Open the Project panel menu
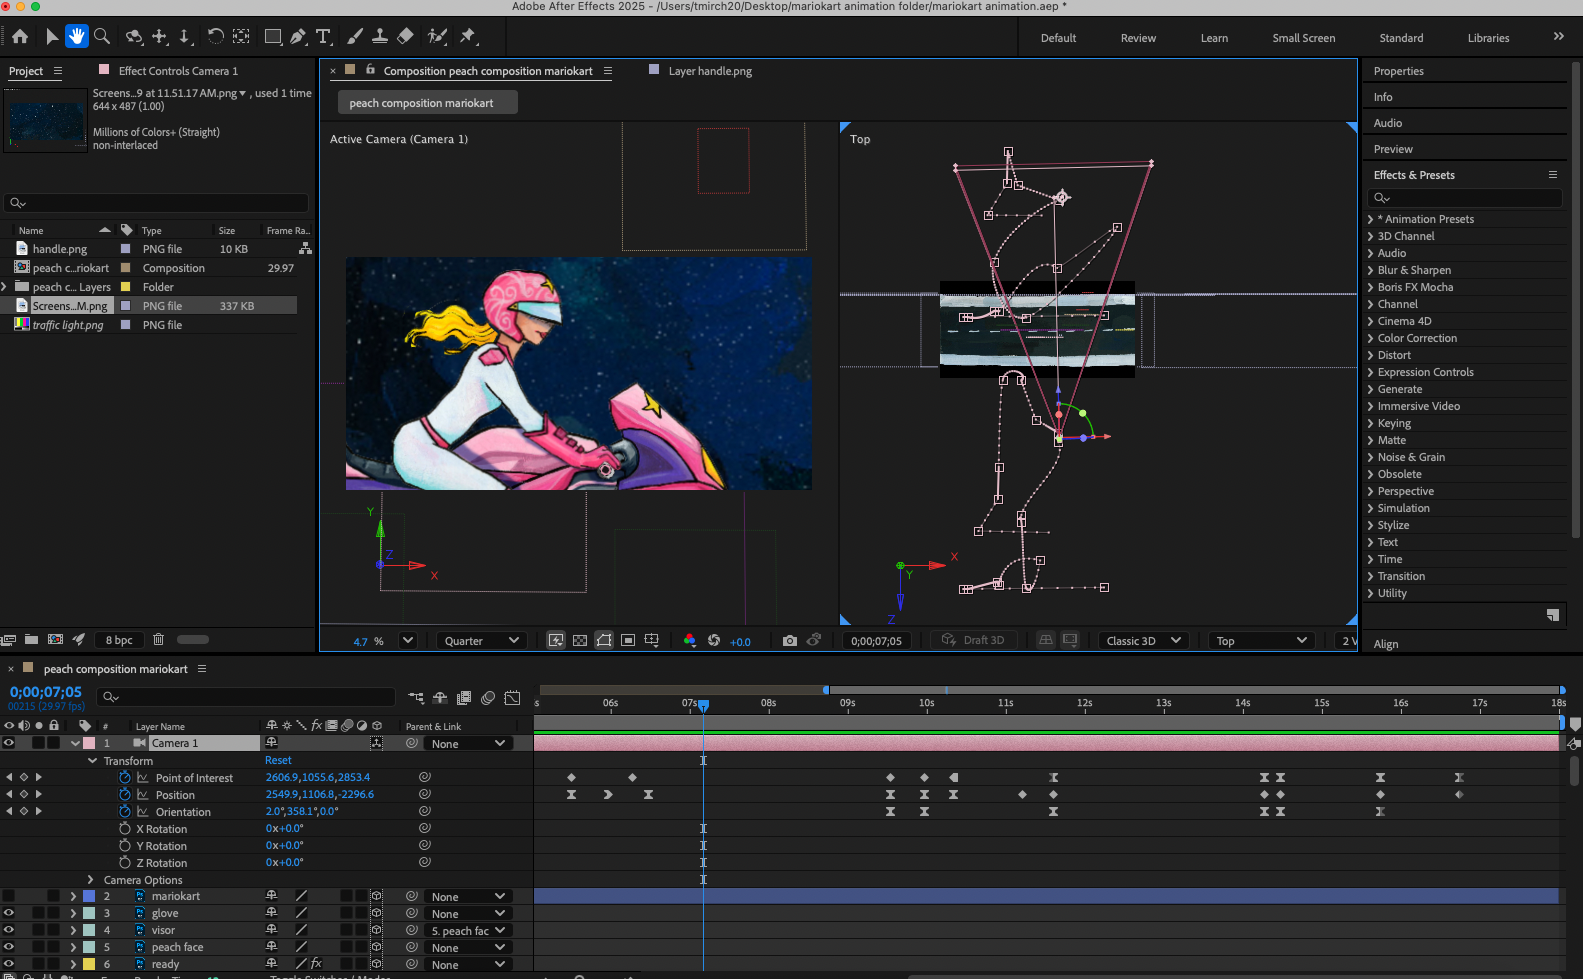 (58, 71)
